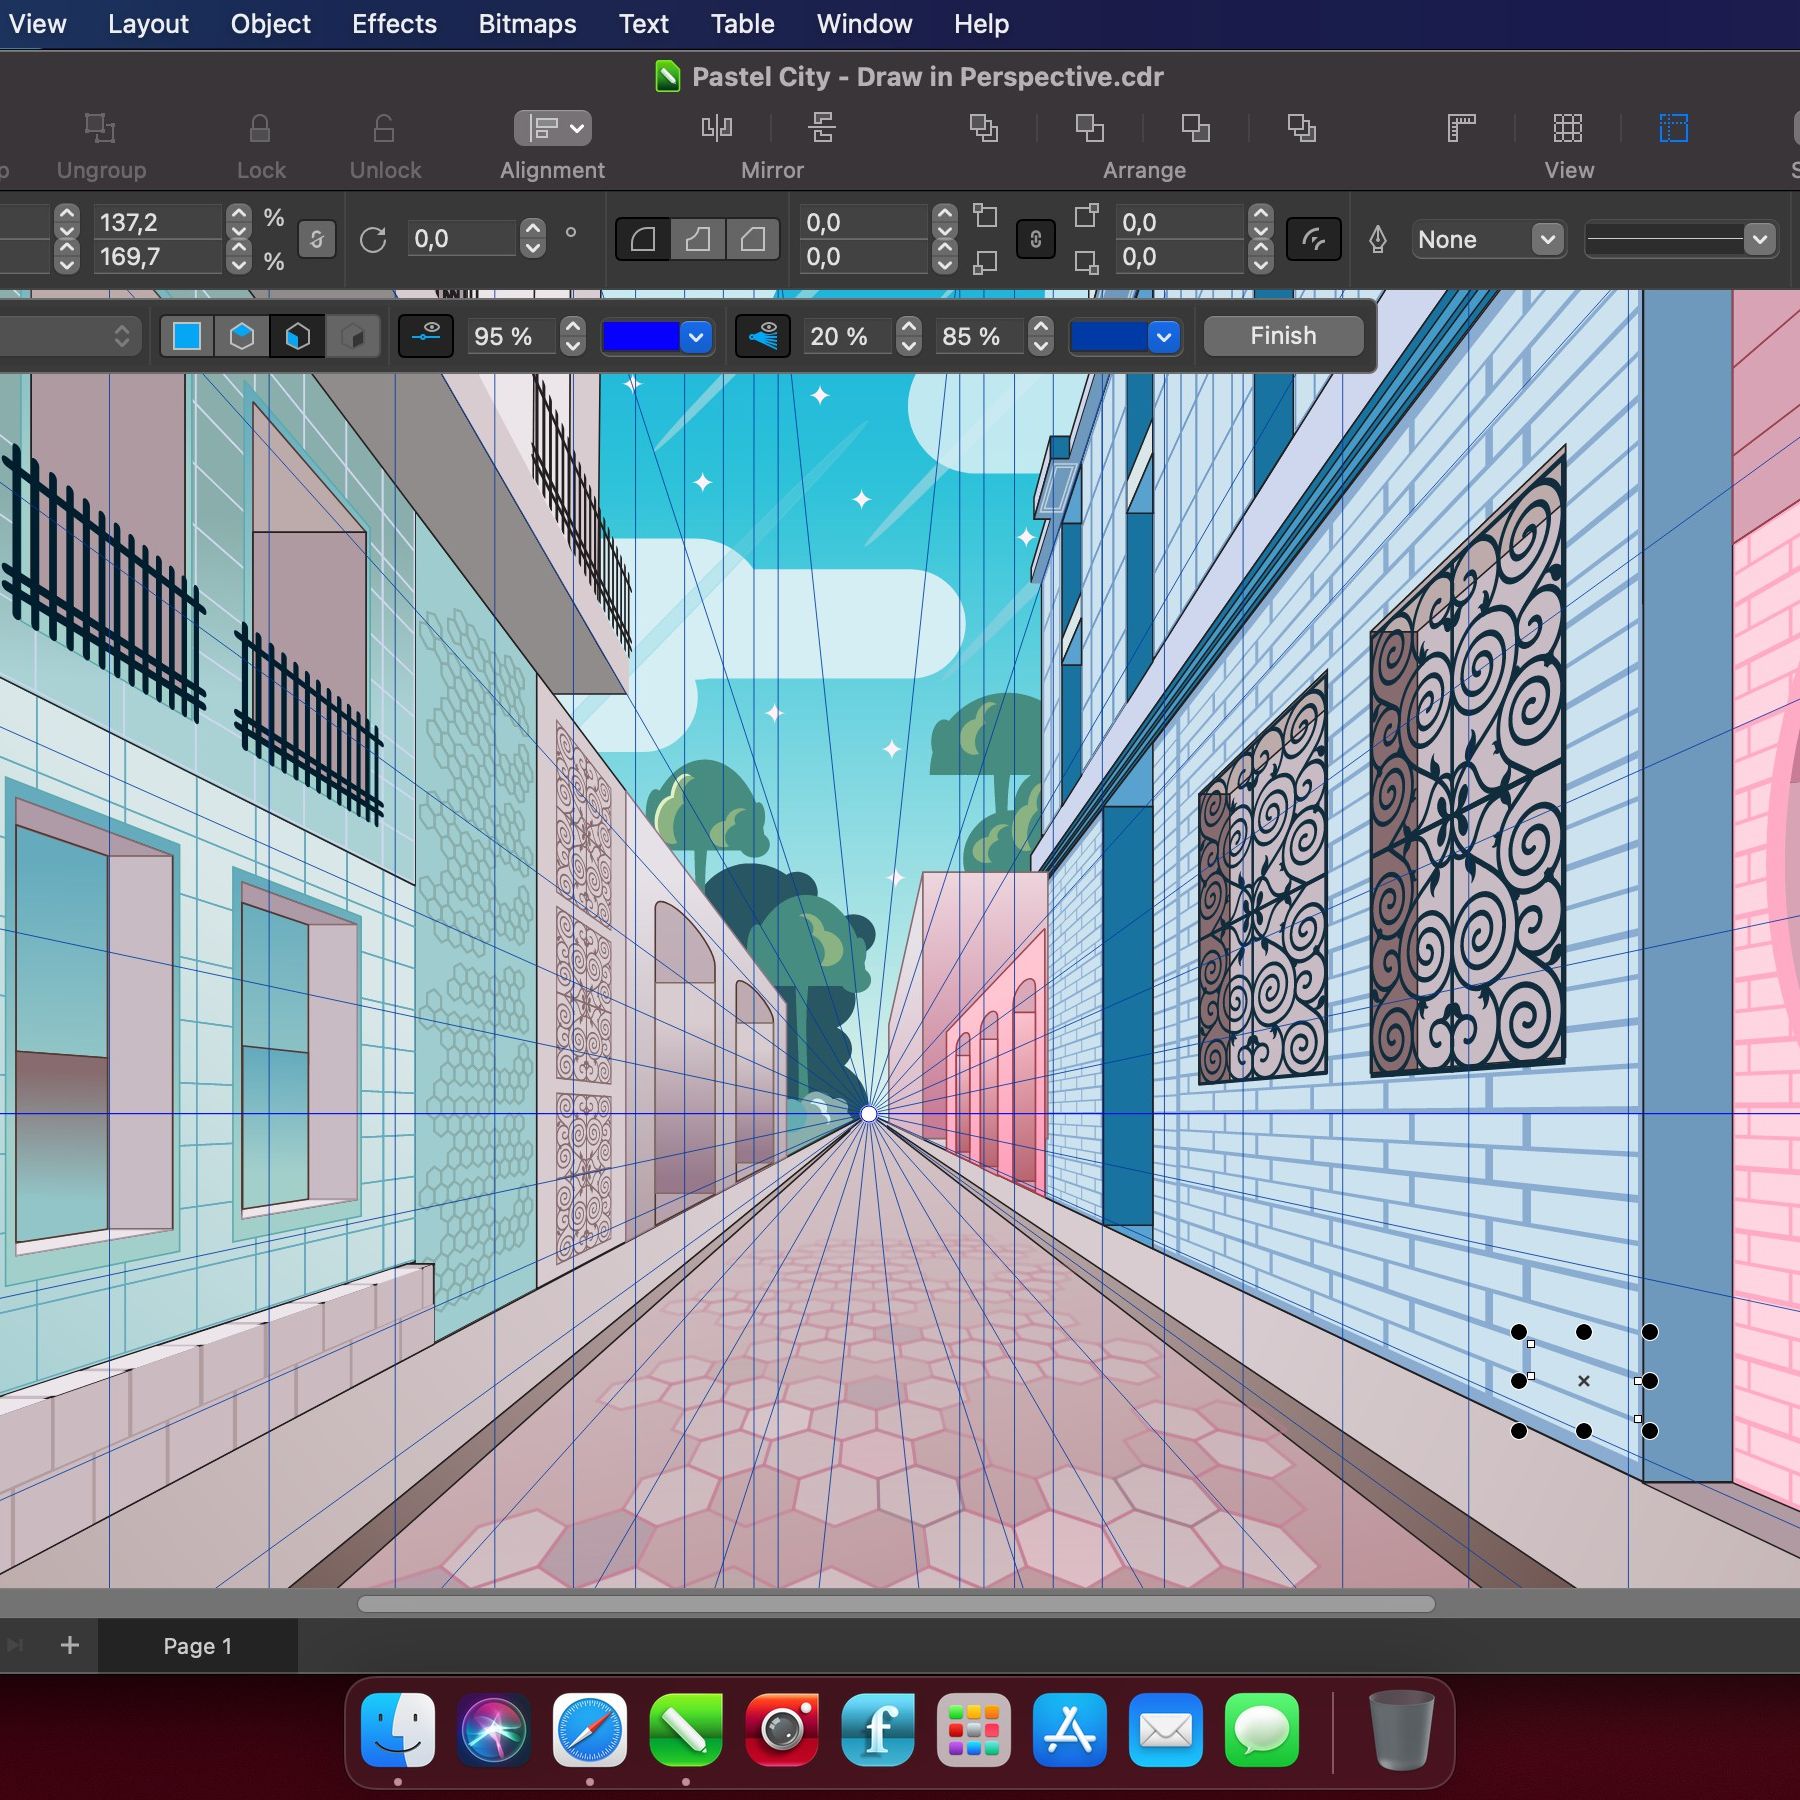
Task: Open Safari from the Dock
Action: pyautogui.click(x=589, y=1730)
